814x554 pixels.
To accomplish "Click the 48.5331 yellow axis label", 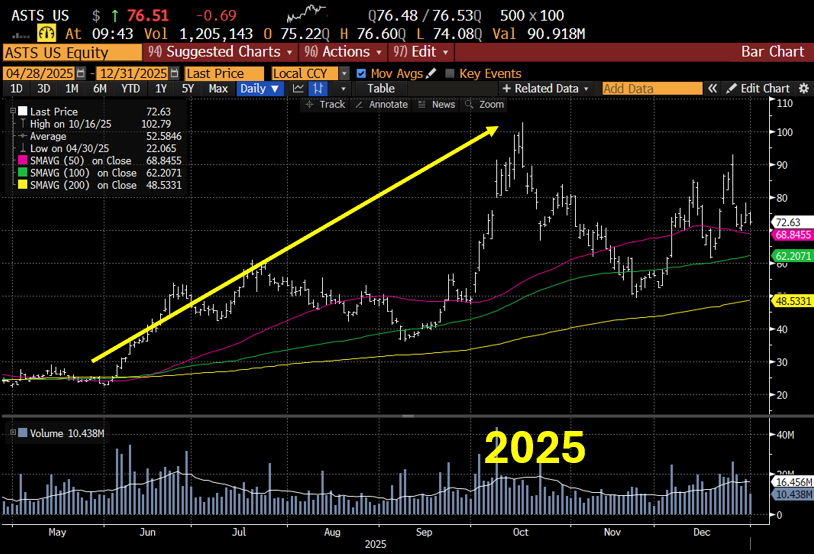I will click(x=792, y=301).
